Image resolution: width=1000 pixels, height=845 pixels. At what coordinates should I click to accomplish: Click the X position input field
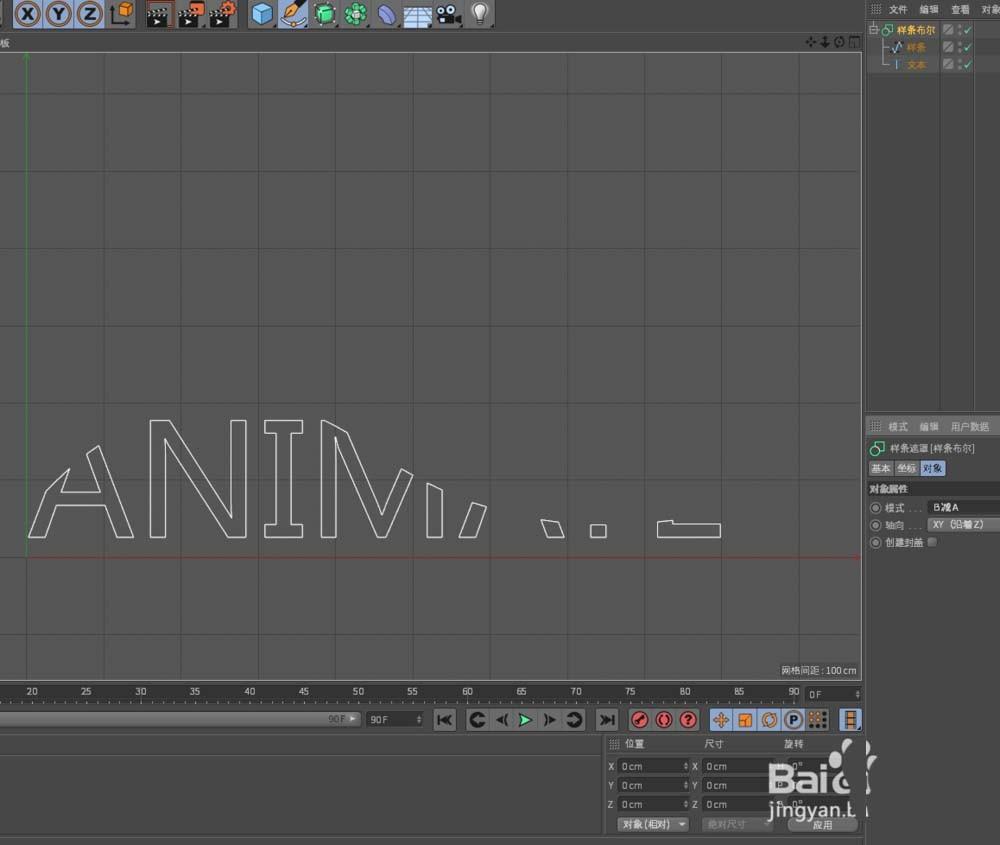[650, 766]
